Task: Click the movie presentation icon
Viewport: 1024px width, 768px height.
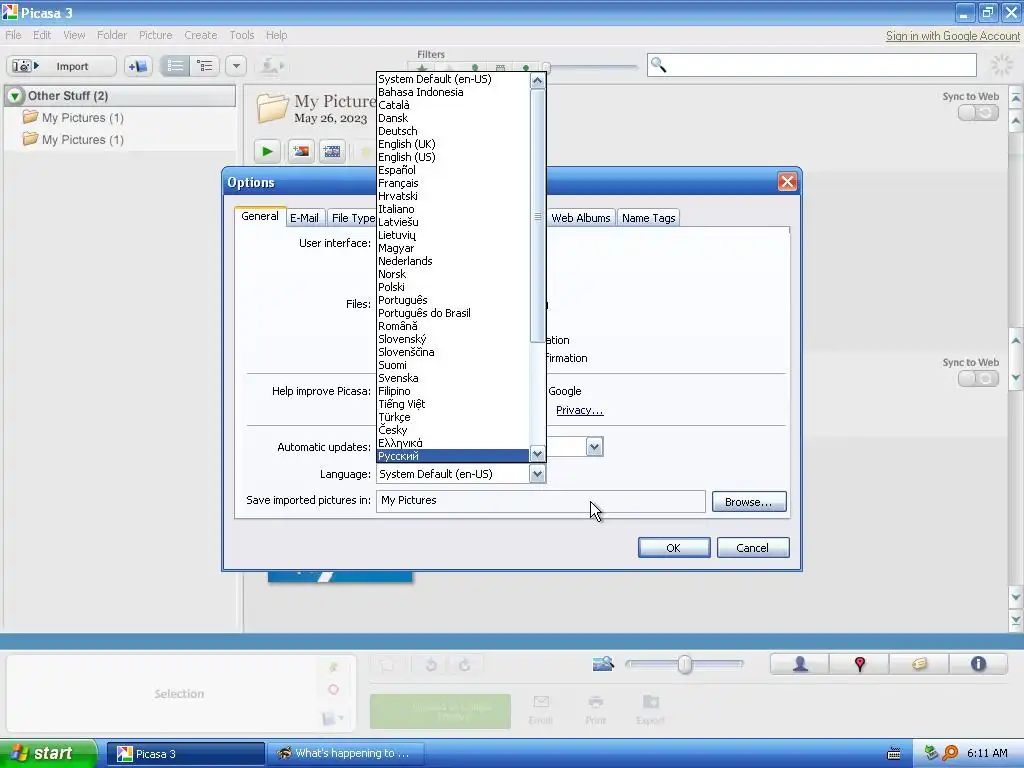Action: pos(332,152)
